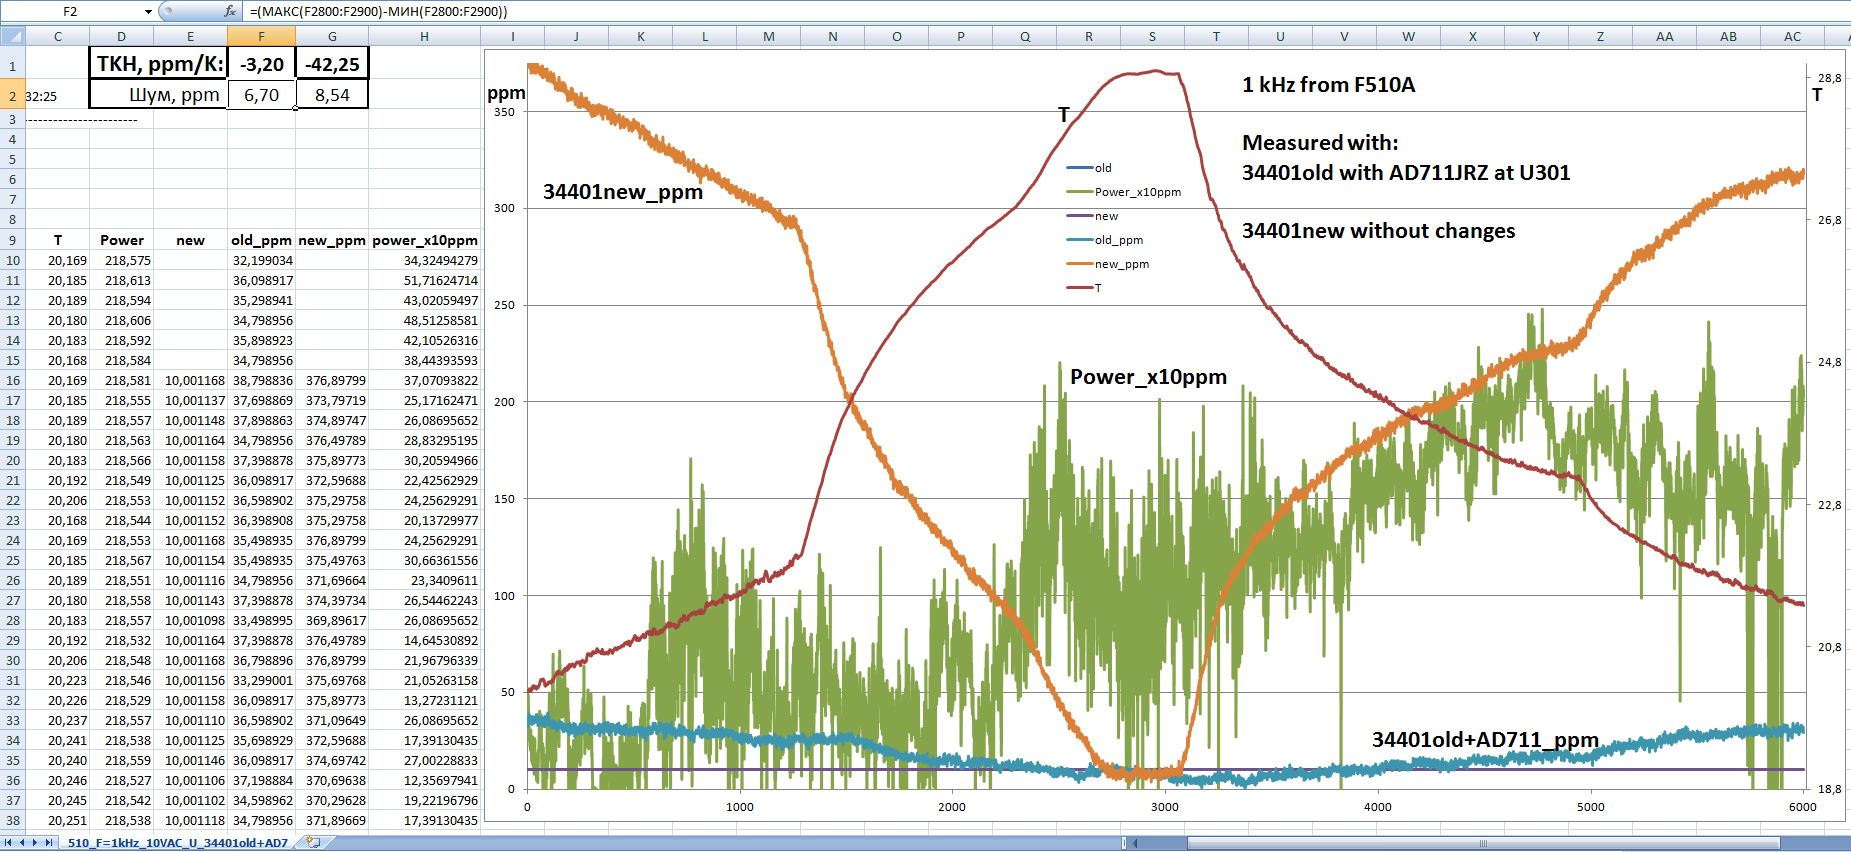Select cell with value 14,64530892

tap(424, 640)
